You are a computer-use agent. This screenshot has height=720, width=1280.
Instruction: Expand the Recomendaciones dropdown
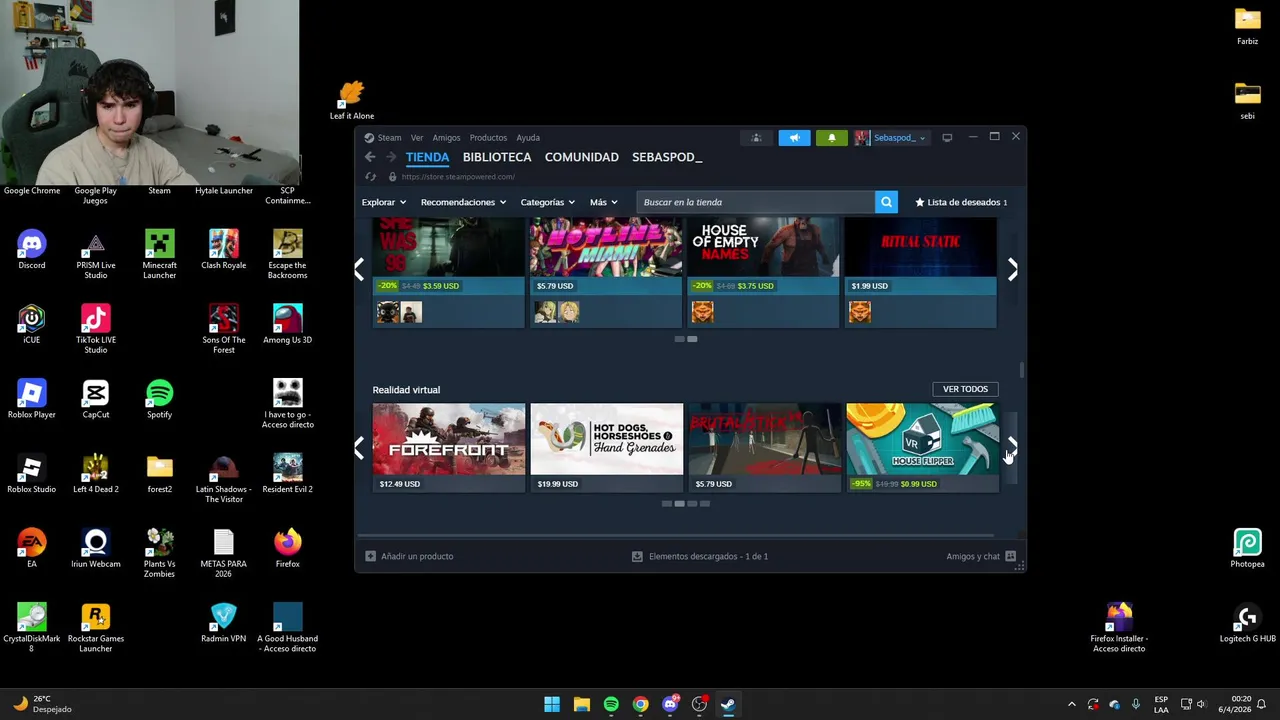pos(463,202)
